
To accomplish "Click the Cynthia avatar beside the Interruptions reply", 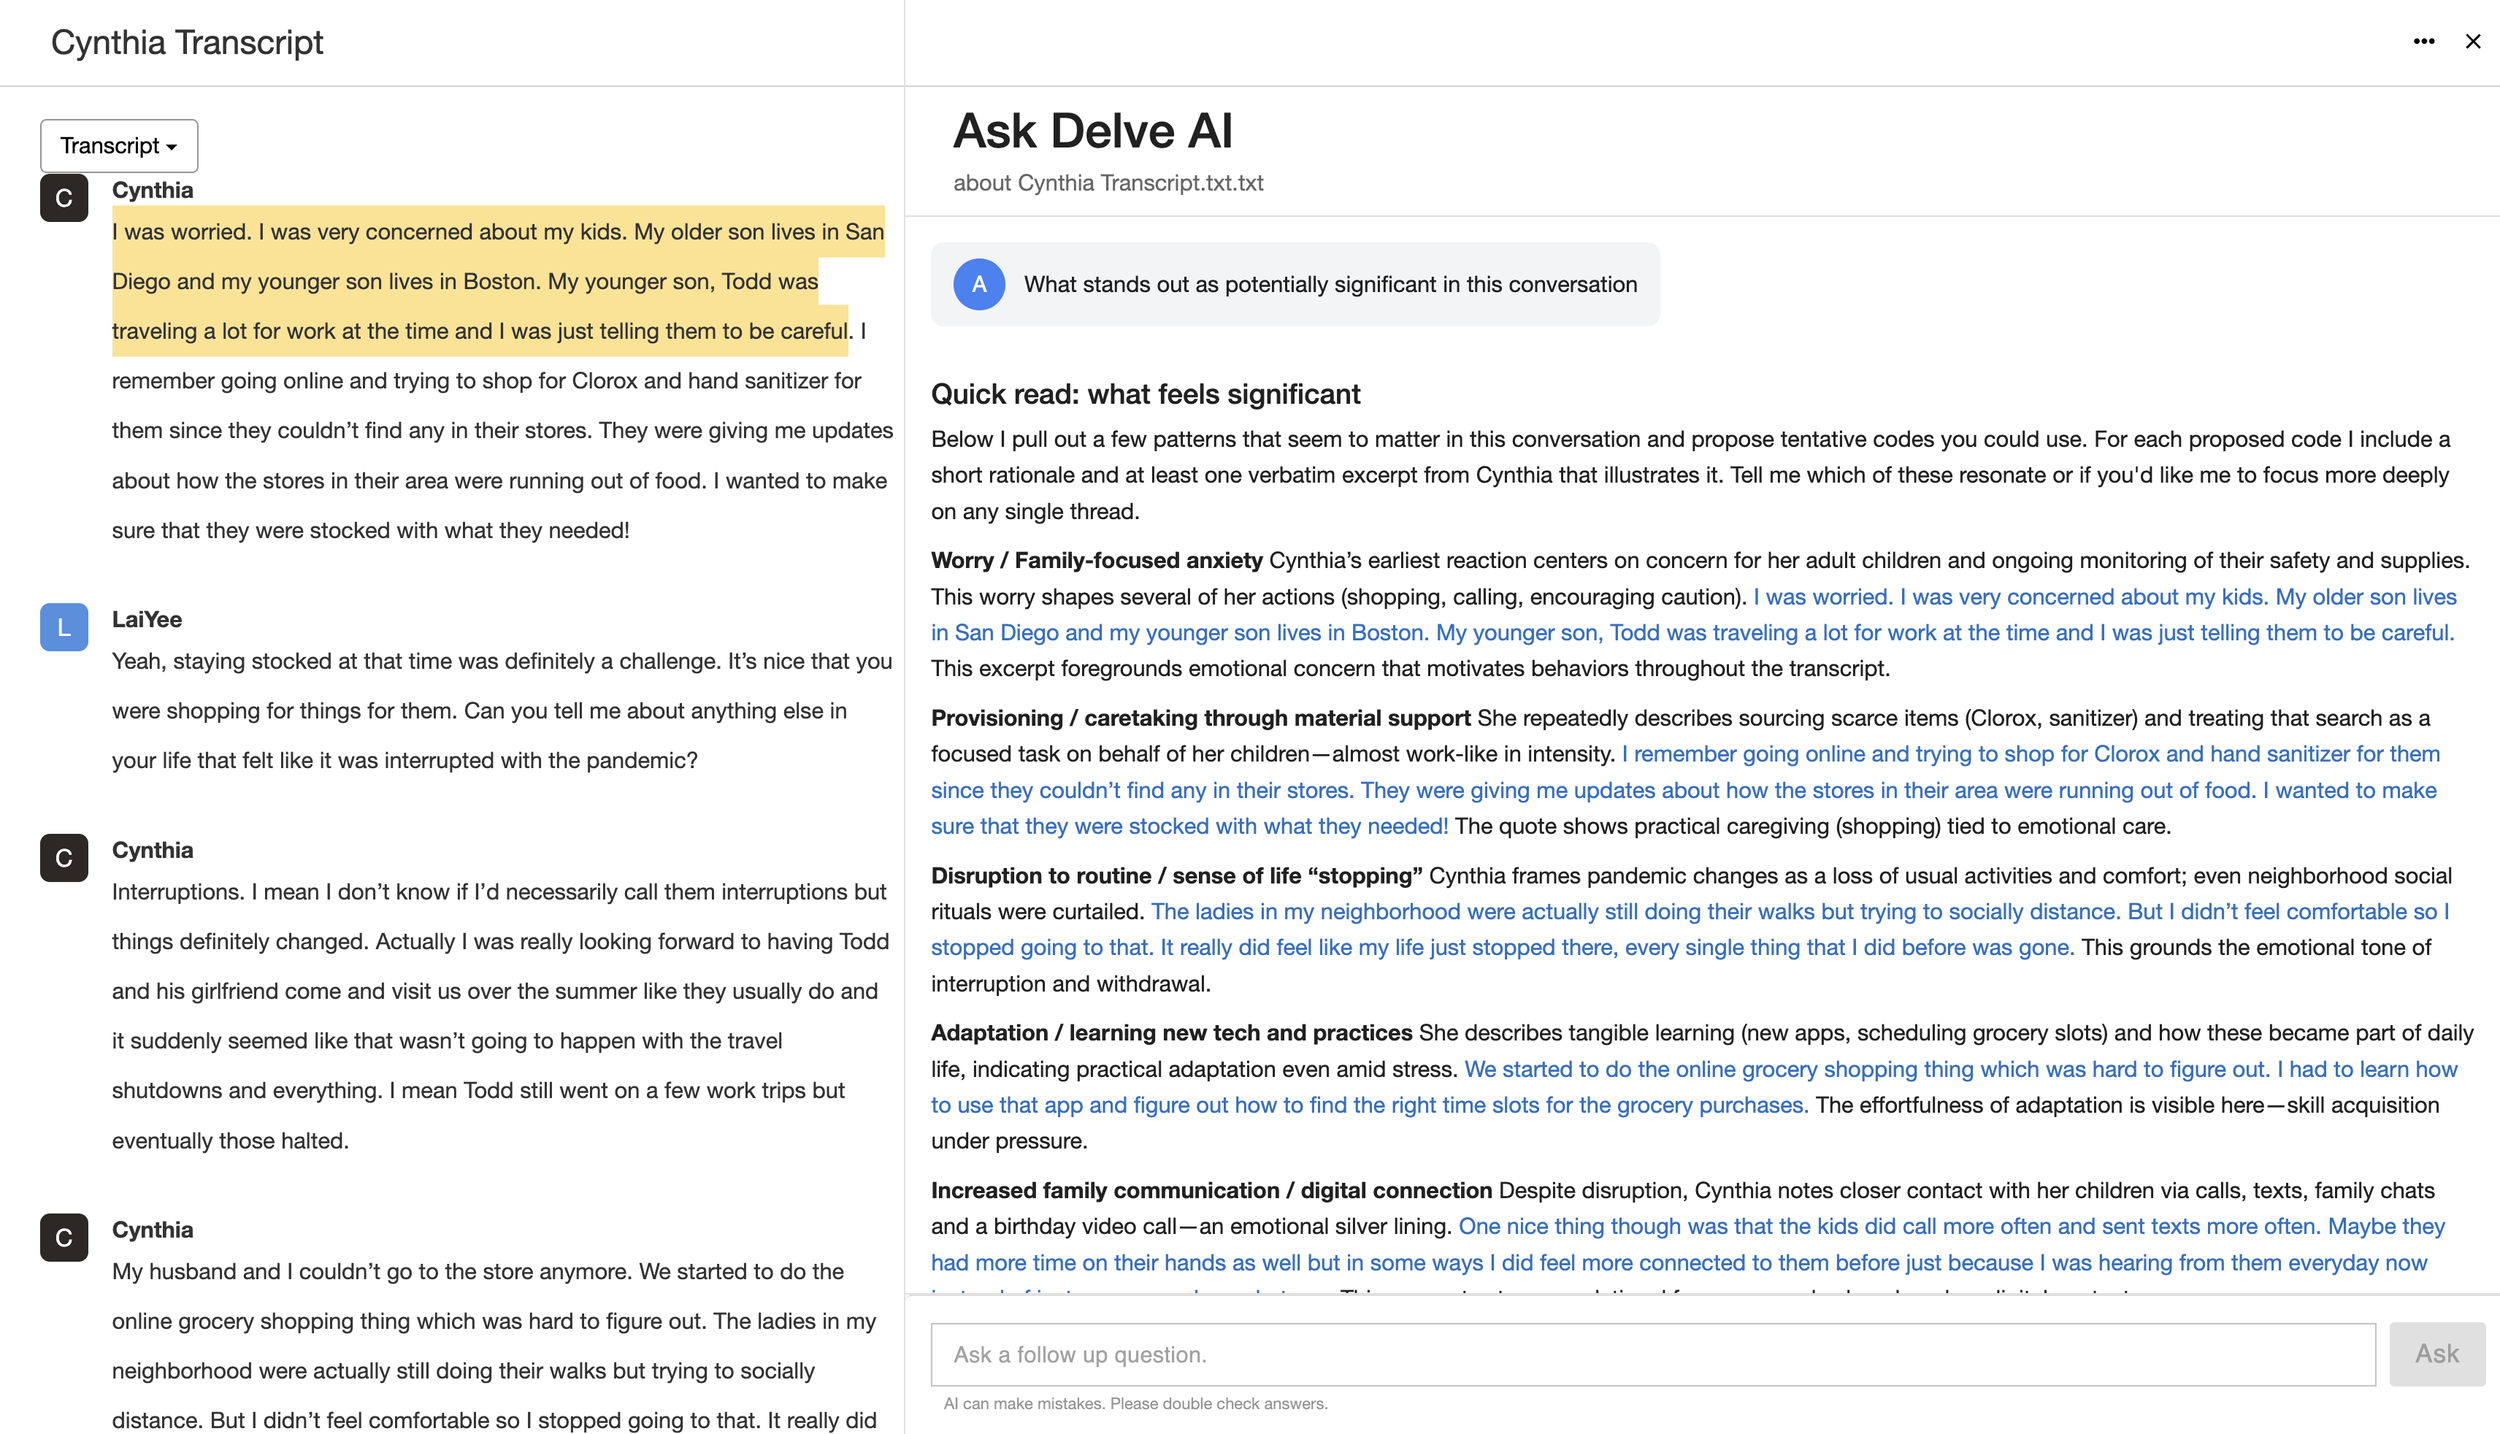I will (64, 857).
